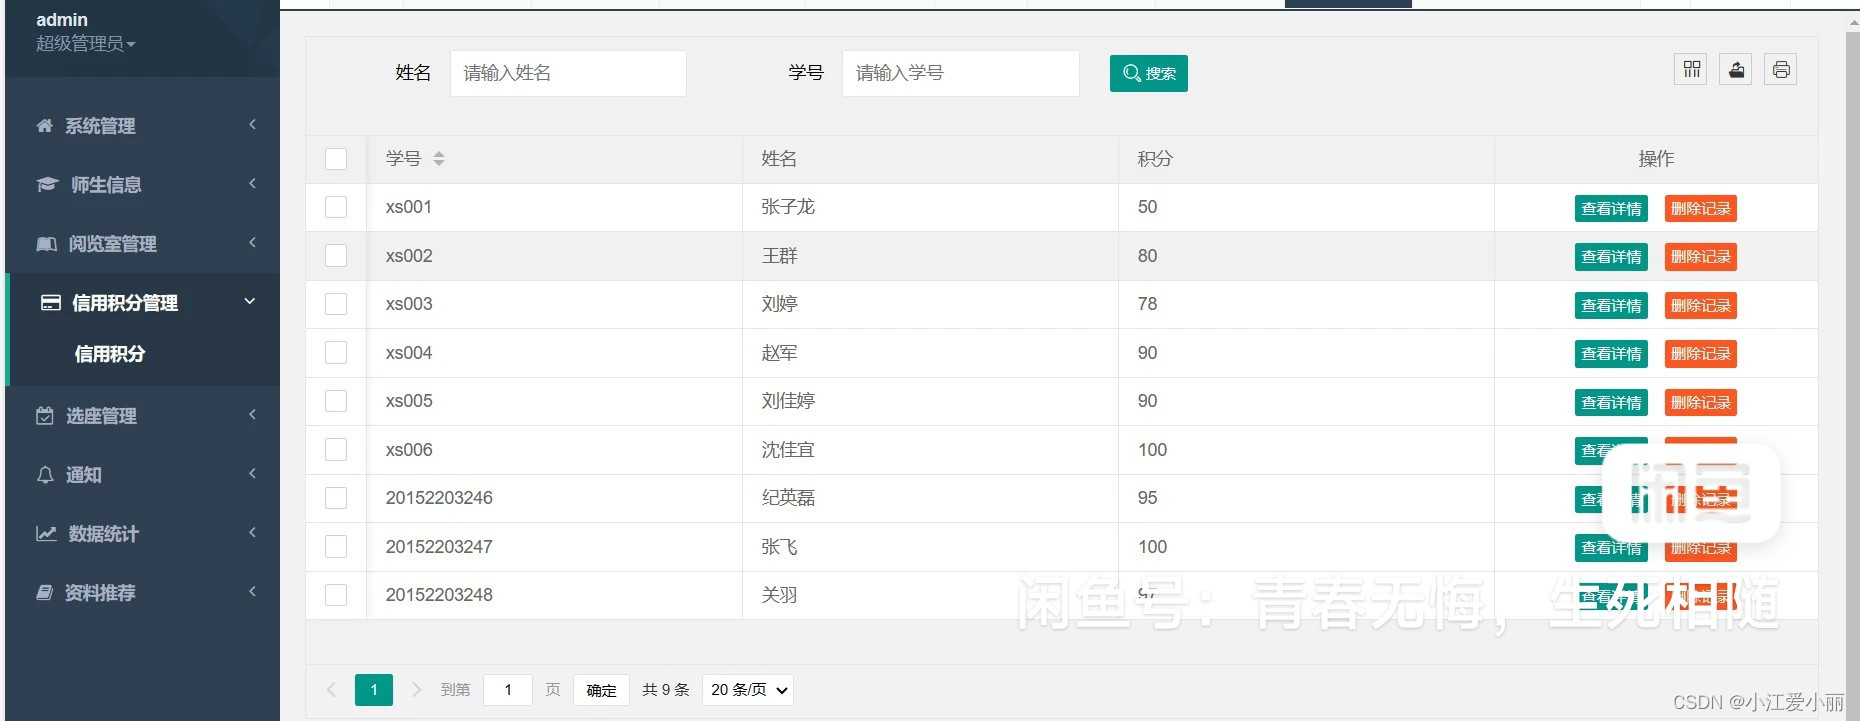Click 删除记录 for xs005
Image resolution: width=1860 pixels, height=721 pixels.
1701,403
